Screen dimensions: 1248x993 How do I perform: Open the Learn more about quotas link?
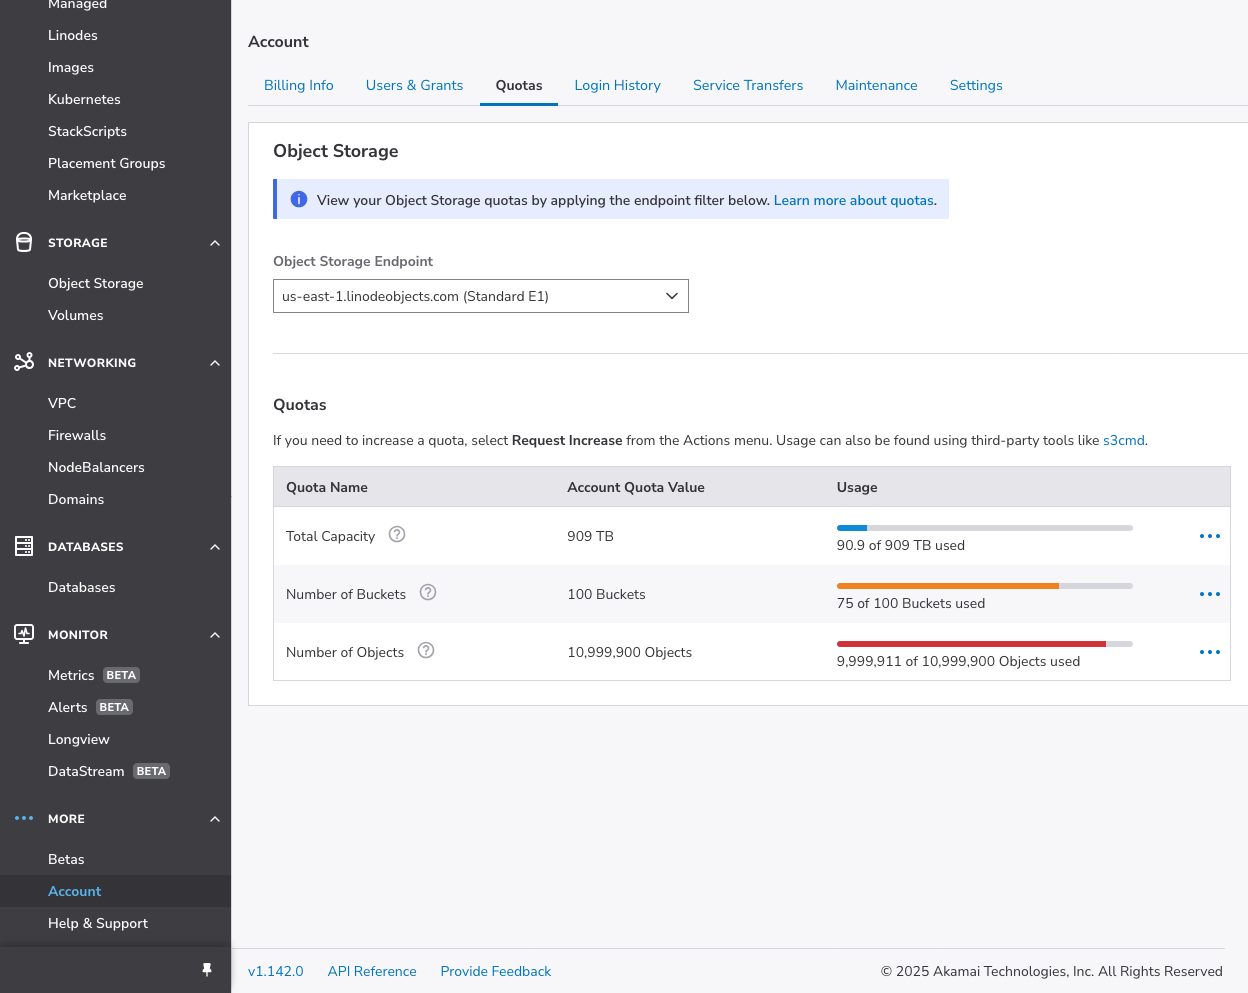(854, 200)
